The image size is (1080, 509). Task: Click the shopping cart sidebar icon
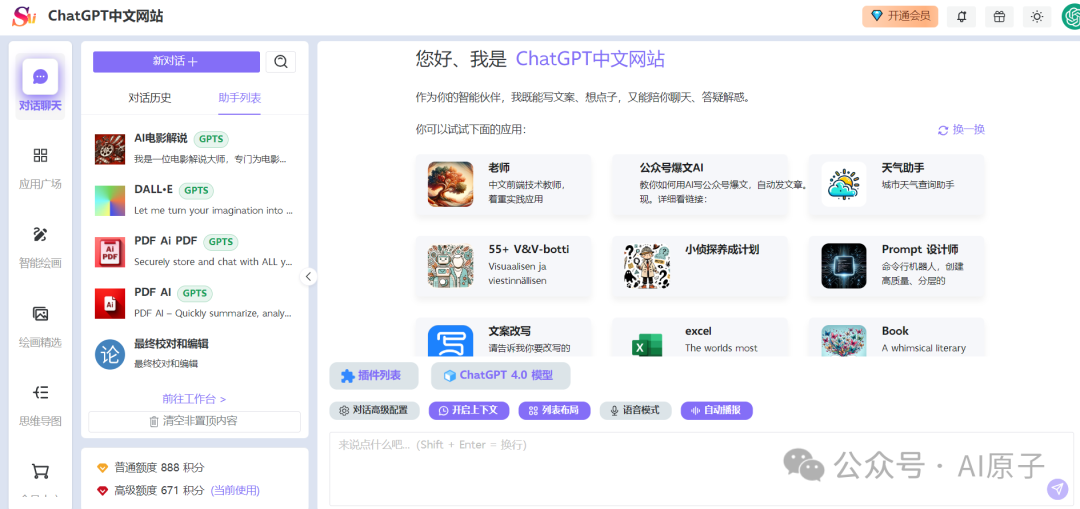coord(40,472)
